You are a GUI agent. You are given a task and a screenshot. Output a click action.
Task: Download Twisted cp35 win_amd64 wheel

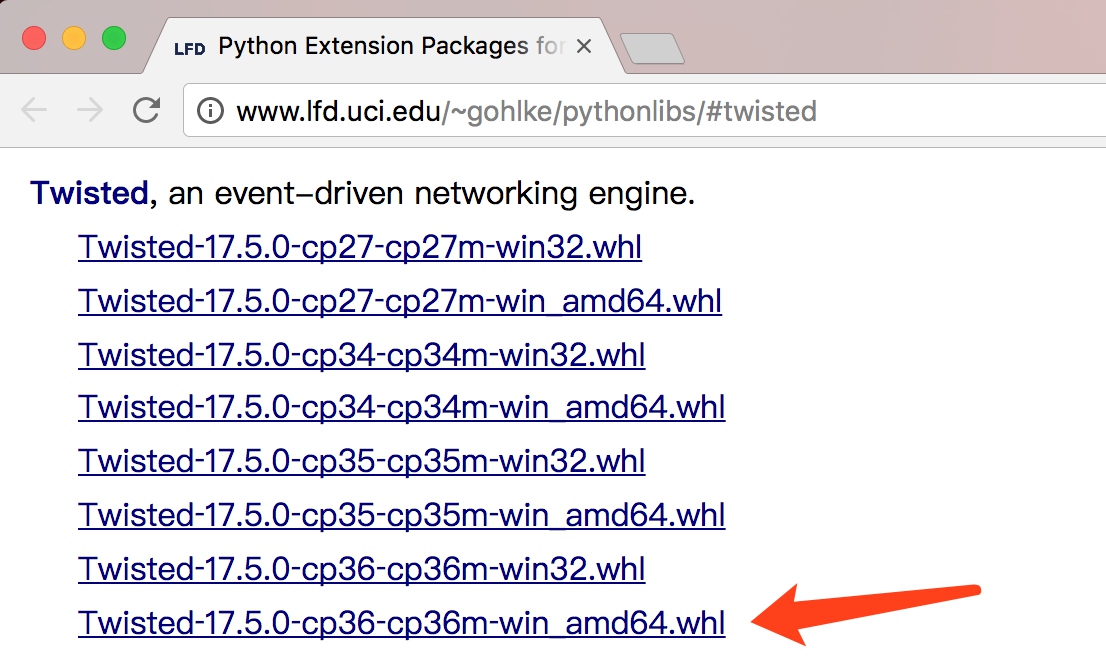point(401,515)
